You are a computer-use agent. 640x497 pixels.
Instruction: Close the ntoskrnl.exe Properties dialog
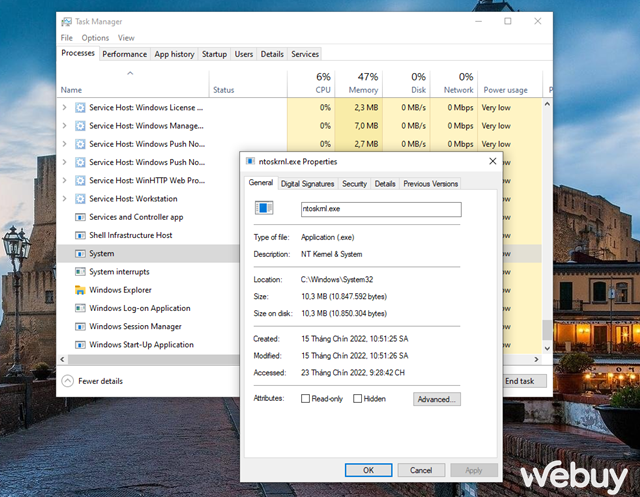[493, 161]
